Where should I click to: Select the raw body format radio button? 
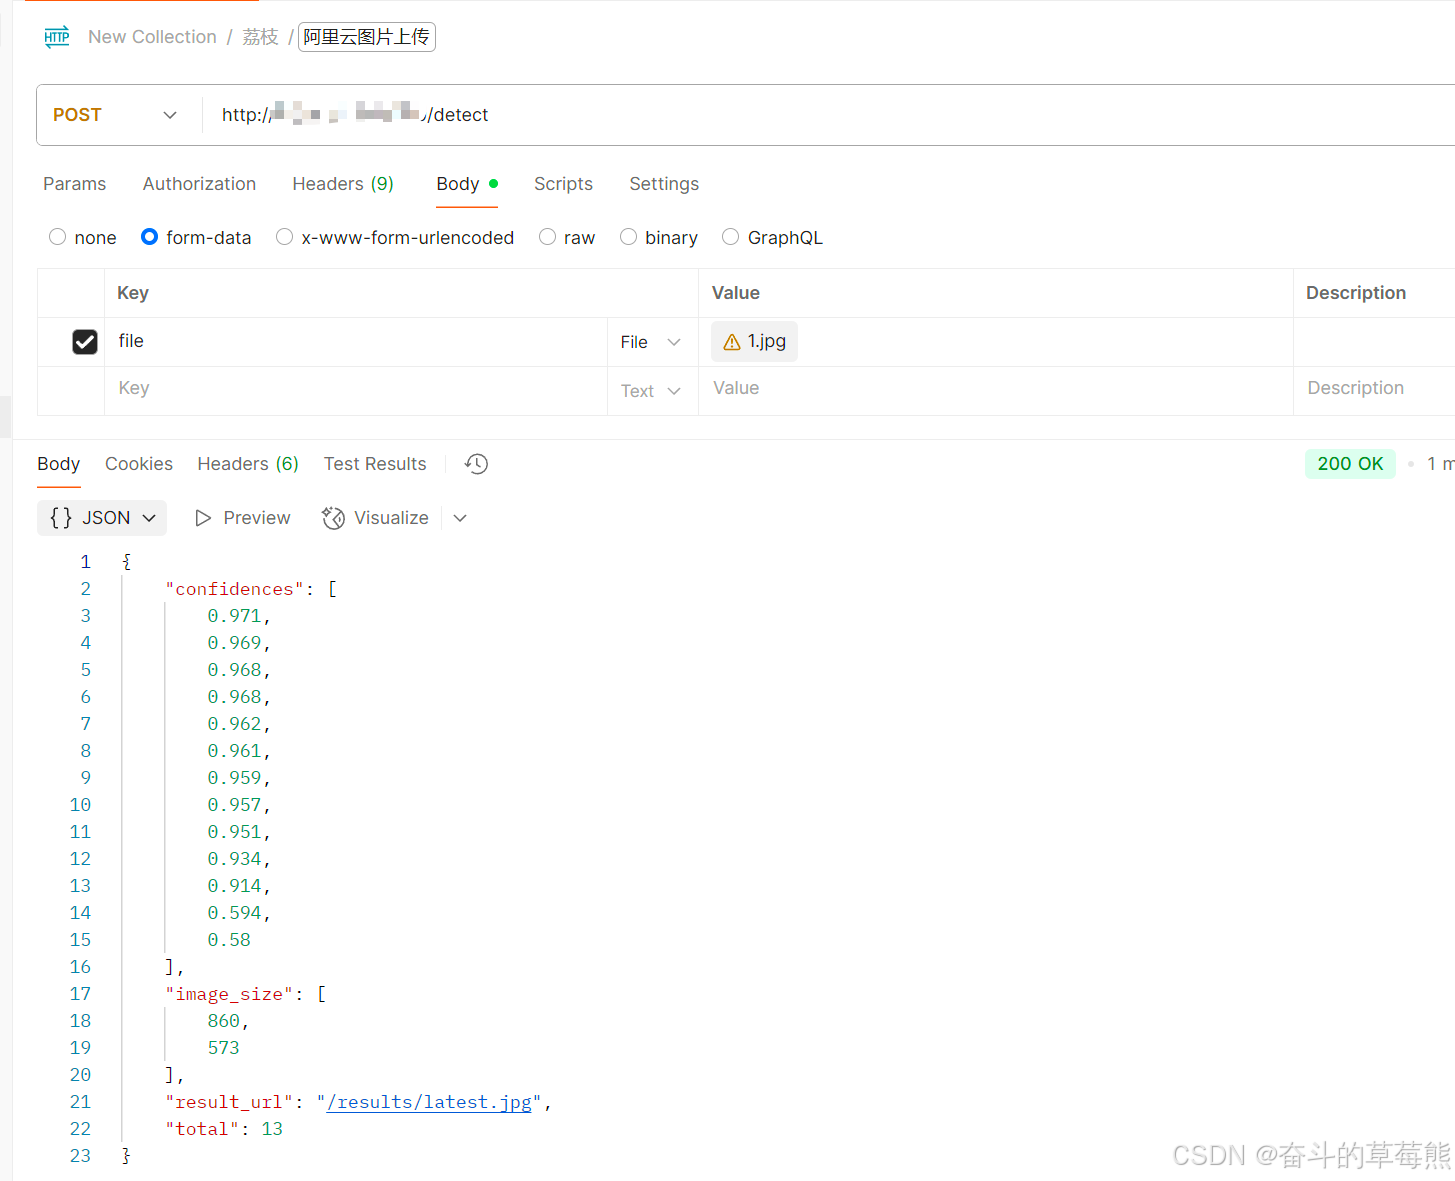click(547, 236)
